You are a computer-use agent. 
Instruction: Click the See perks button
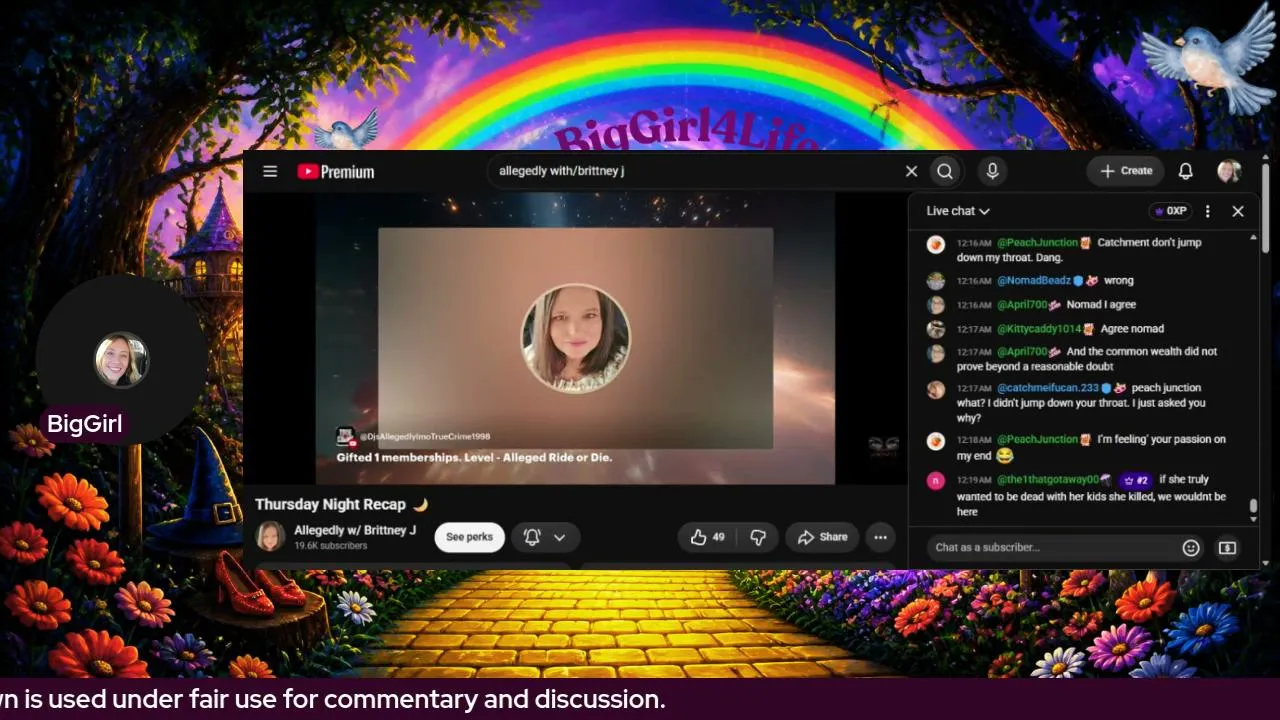[x=469, y=537]
